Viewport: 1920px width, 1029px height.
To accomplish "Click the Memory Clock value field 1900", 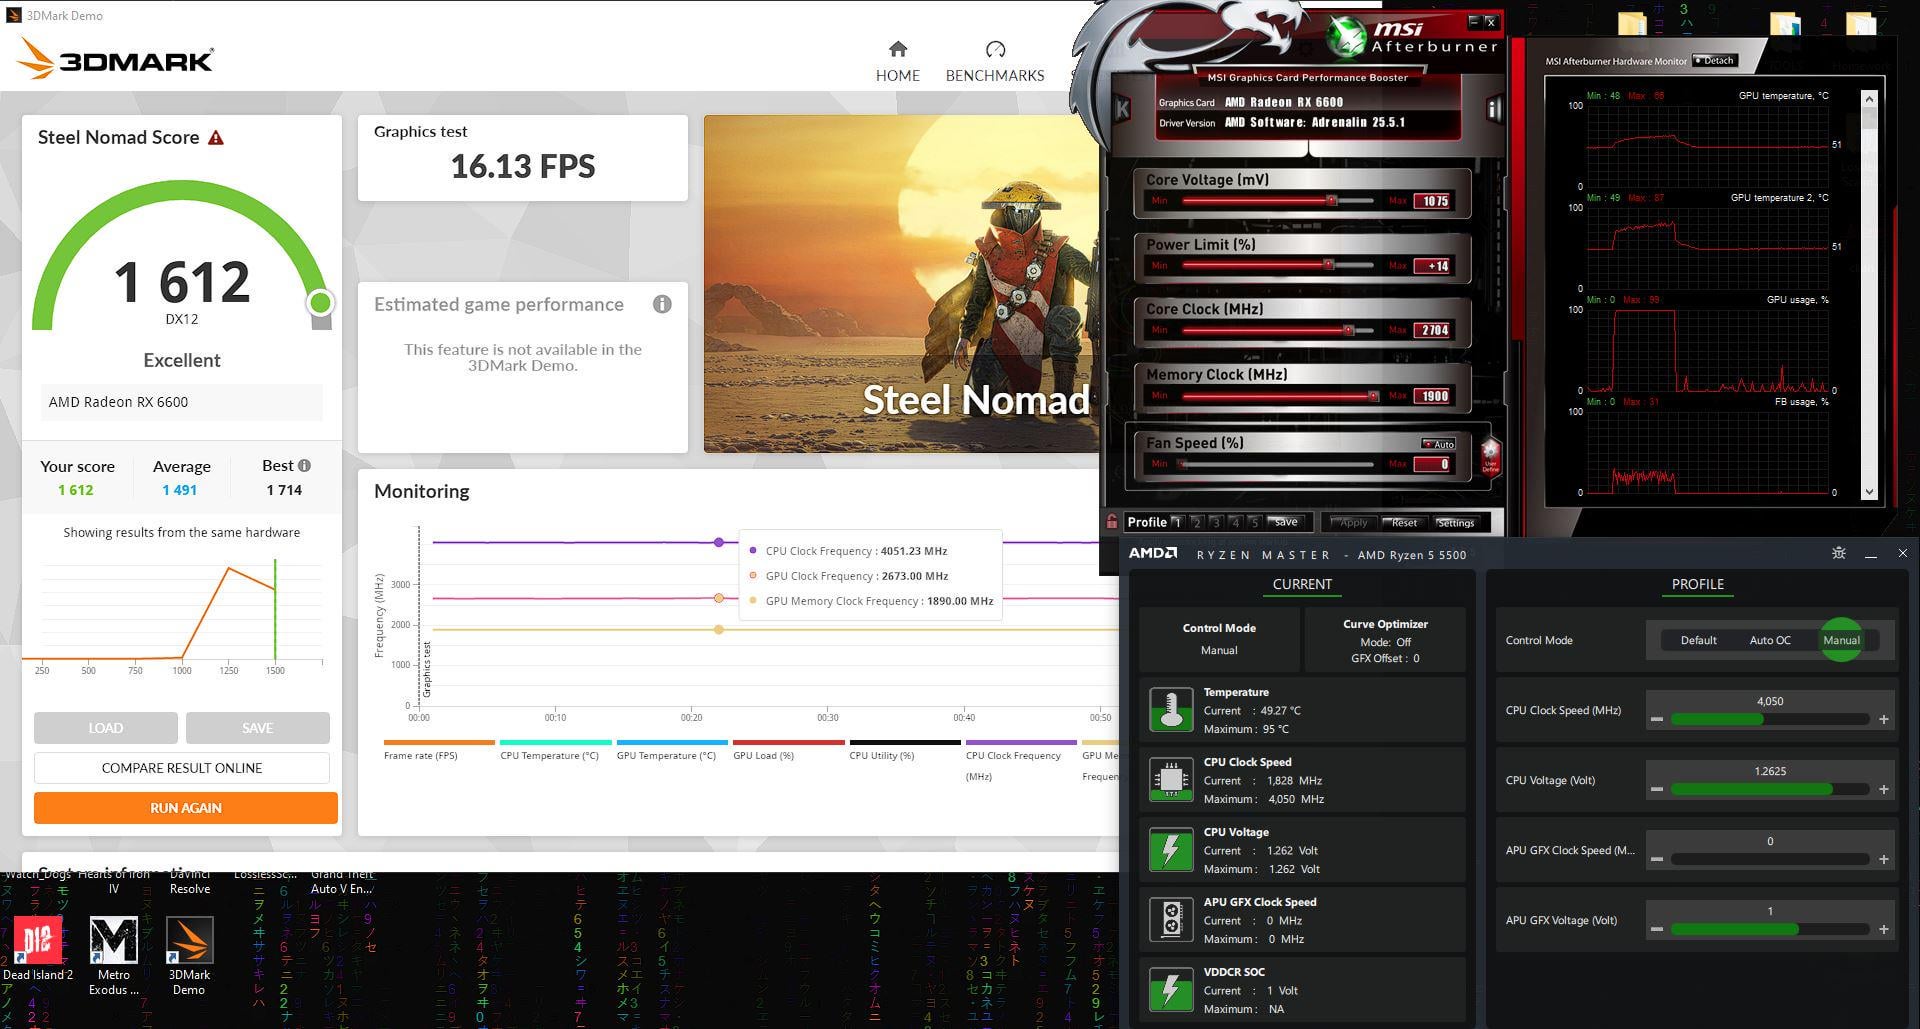I will tap(1433, 396).
